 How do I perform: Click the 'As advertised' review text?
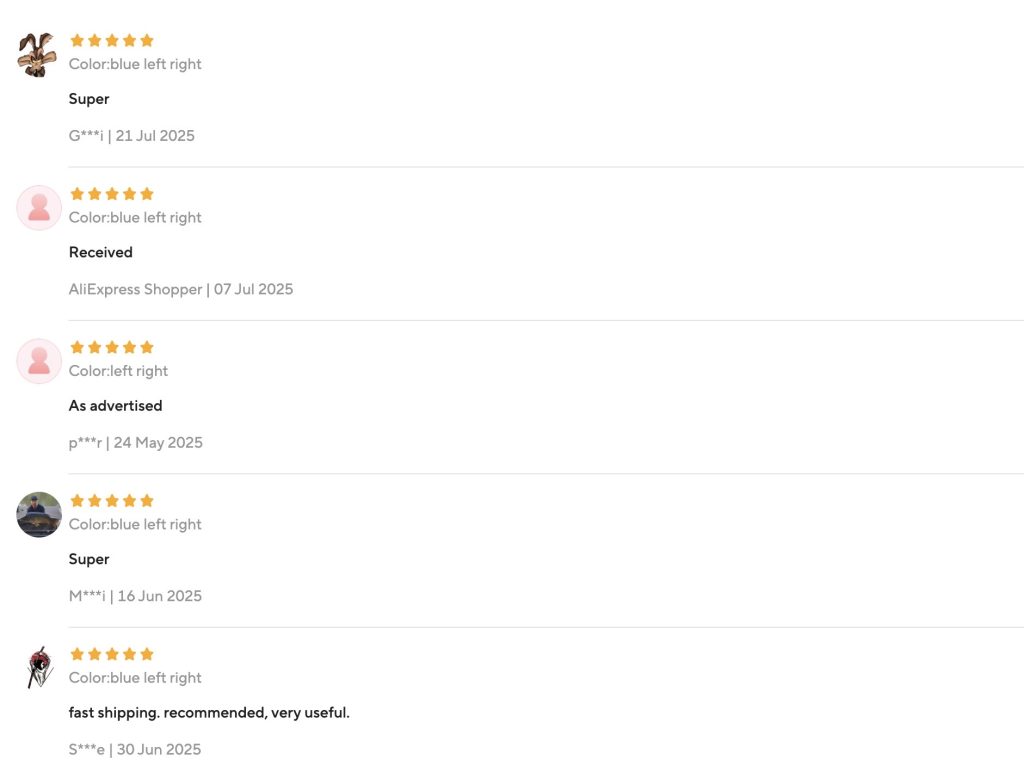click(x=115, y=406)
